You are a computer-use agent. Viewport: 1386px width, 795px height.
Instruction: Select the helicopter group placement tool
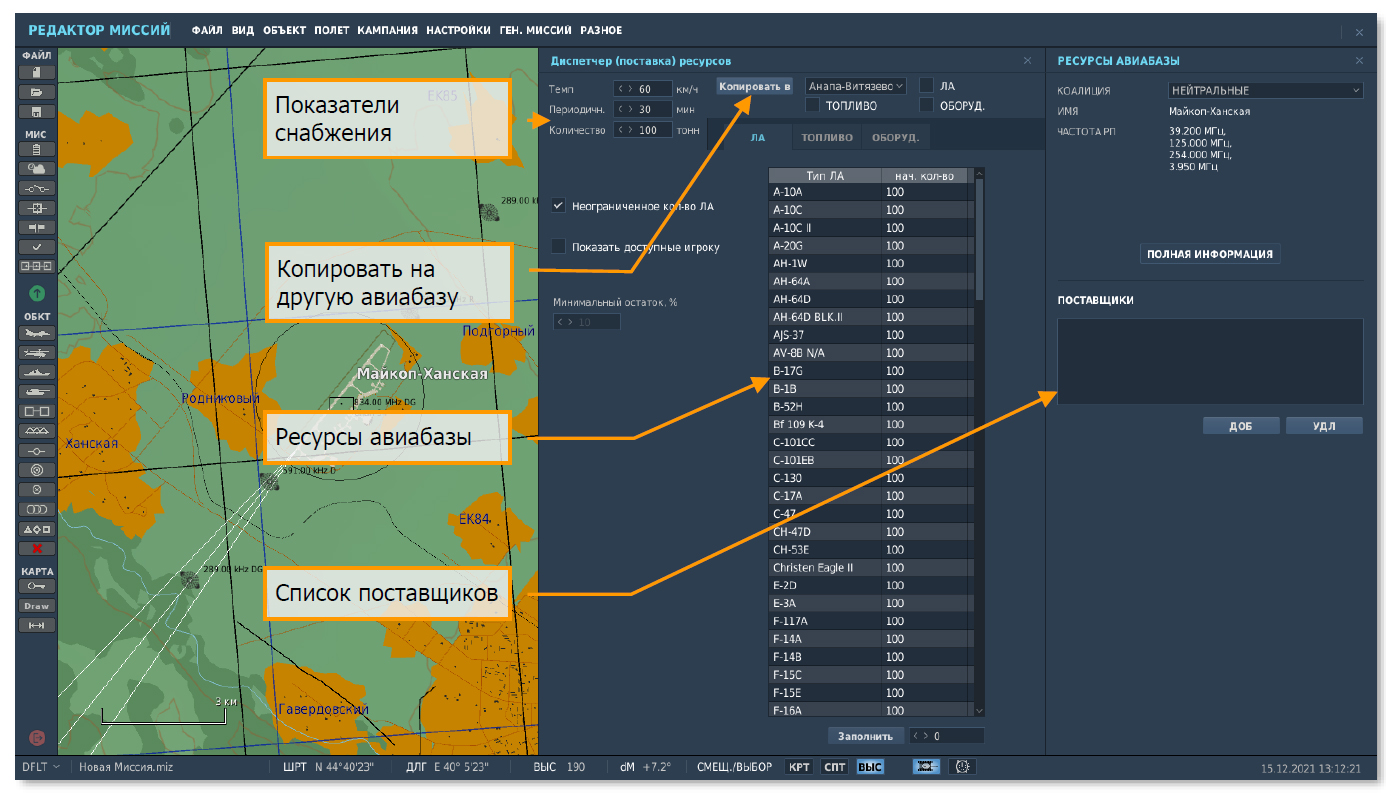[37, 353]
